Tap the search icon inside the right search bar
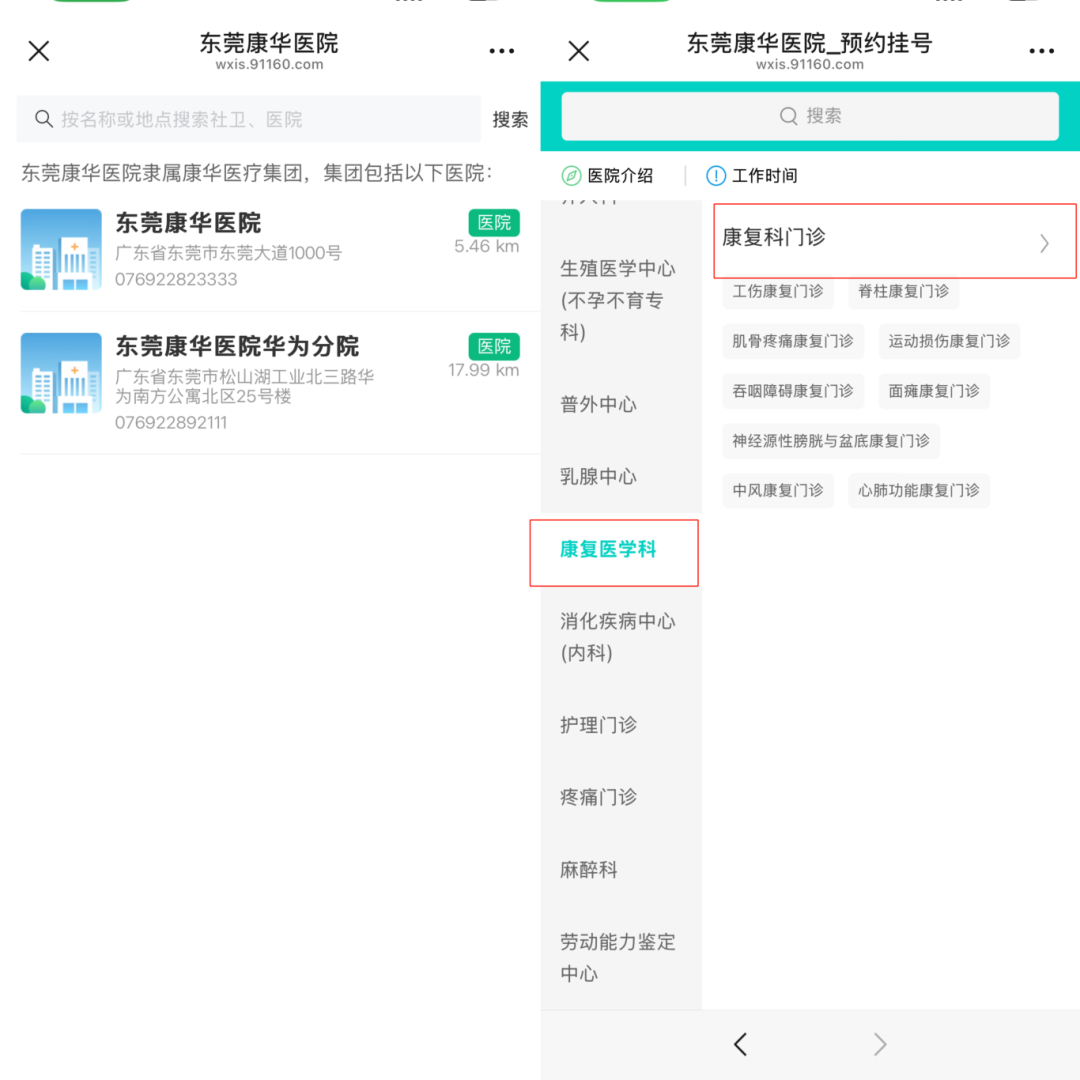The width and height of the screenshot is (1080, 1080). coord(790,116)
